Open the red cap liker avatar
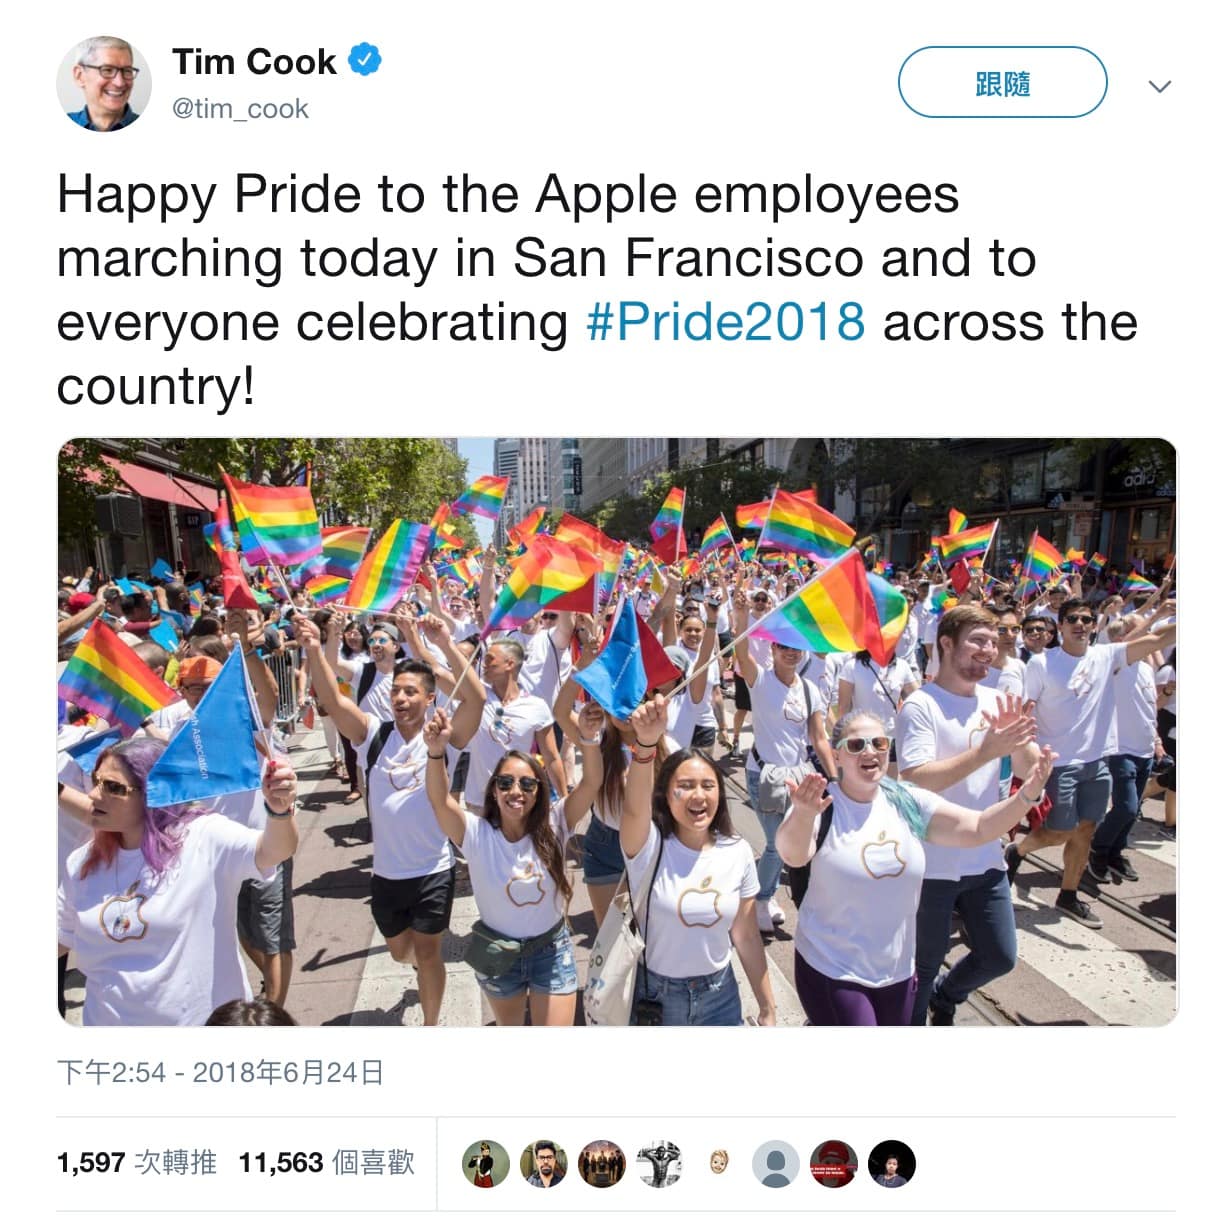The width and height of the screenshot is (1232, 1222). [x=834, y=1164]
